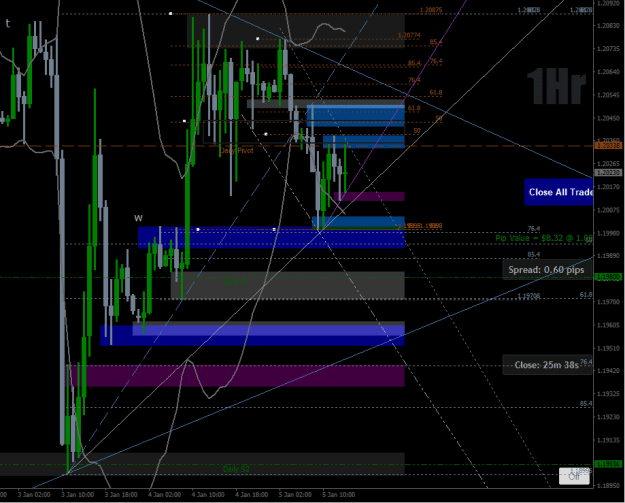Click the Daily S2 label

tap(236, 469)
